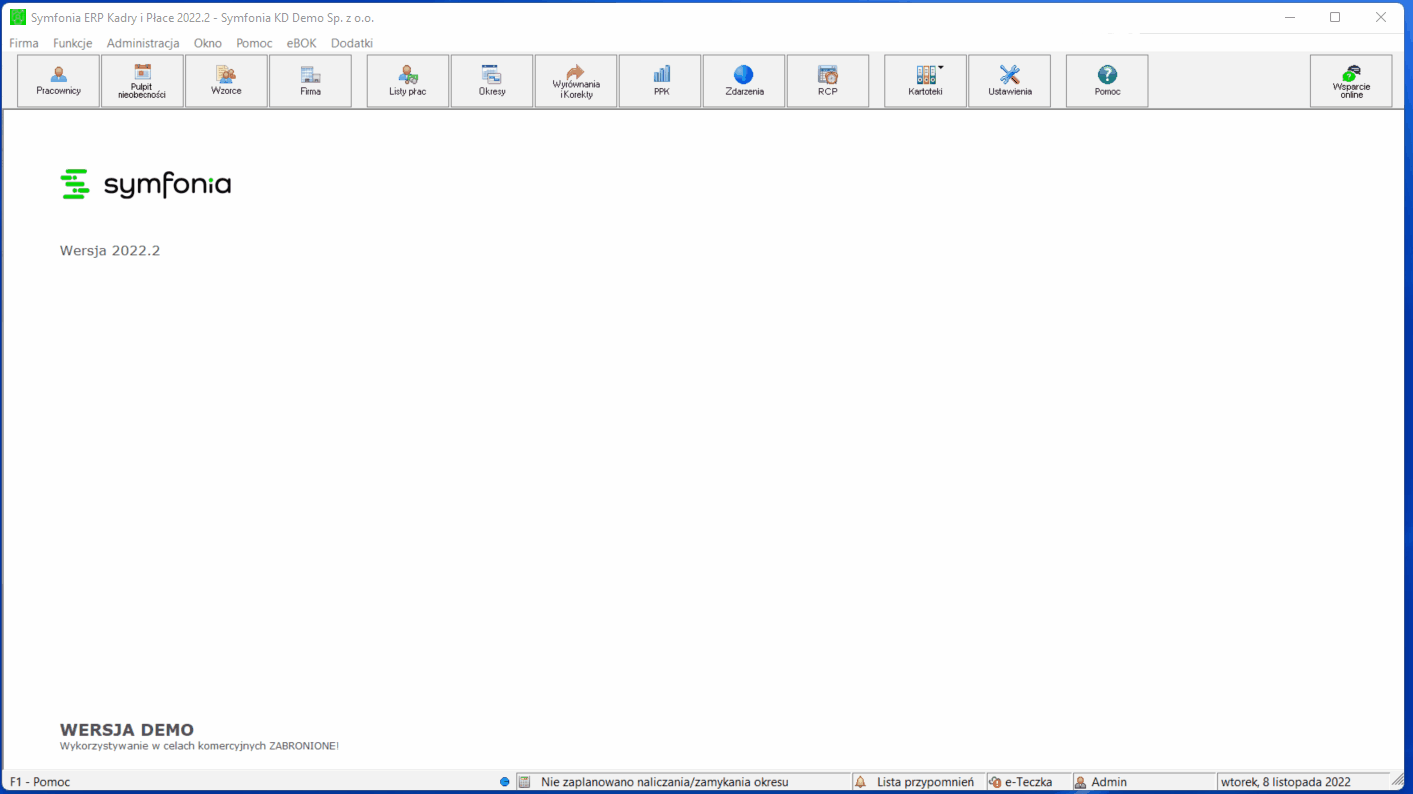
Task: Open the Pracownicy toolbar button
Action: point(58,81)
